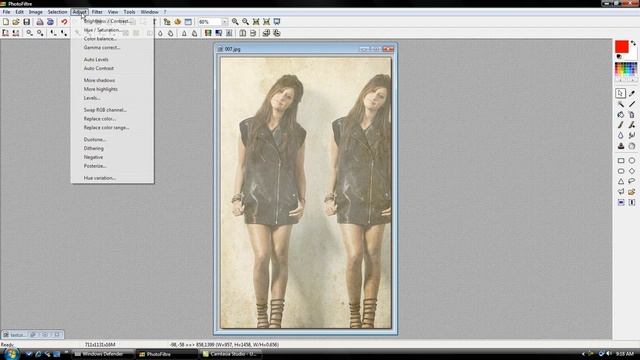Choose the Rhombus selection shape

632,171
